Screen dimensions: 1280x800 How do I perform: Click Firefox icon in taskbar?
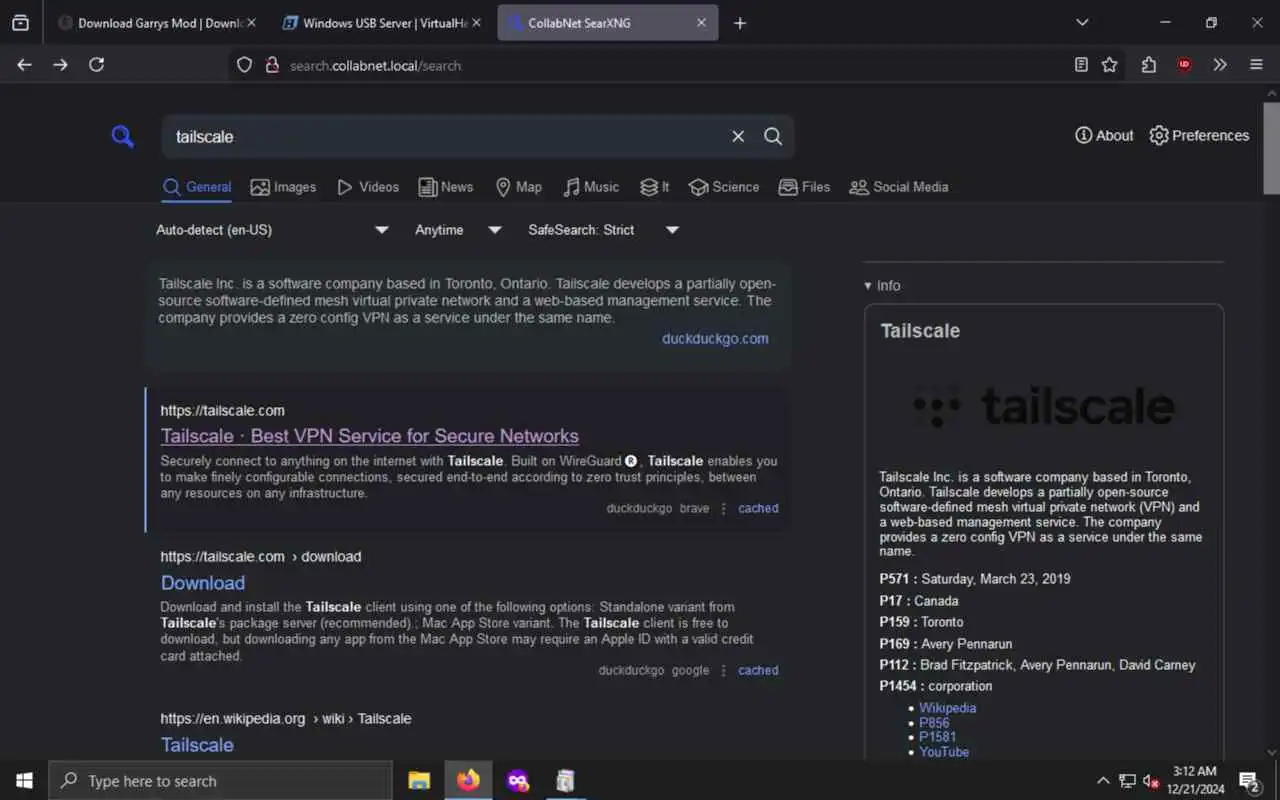[x=468, y=781]
